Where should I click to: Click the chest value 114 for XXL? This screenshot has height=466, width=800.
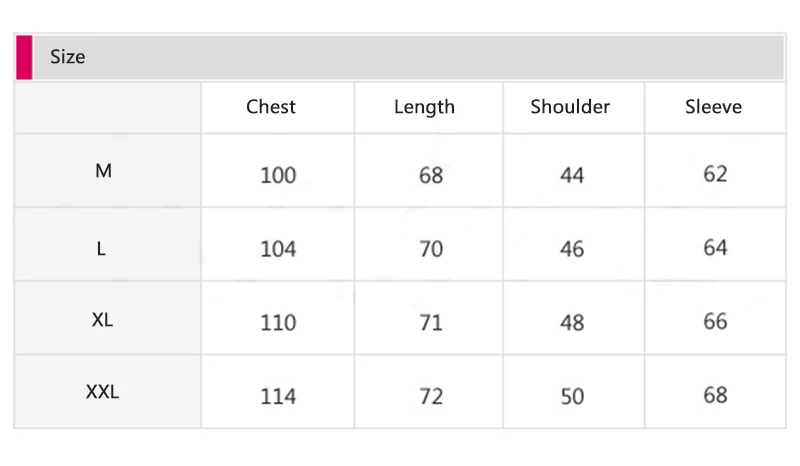coord(278,396)
